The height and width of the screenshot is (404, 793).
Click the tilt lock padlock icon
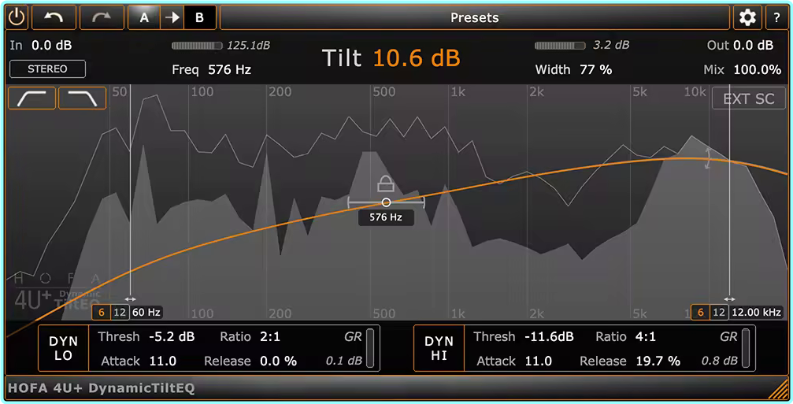click(x=385, y=183)
